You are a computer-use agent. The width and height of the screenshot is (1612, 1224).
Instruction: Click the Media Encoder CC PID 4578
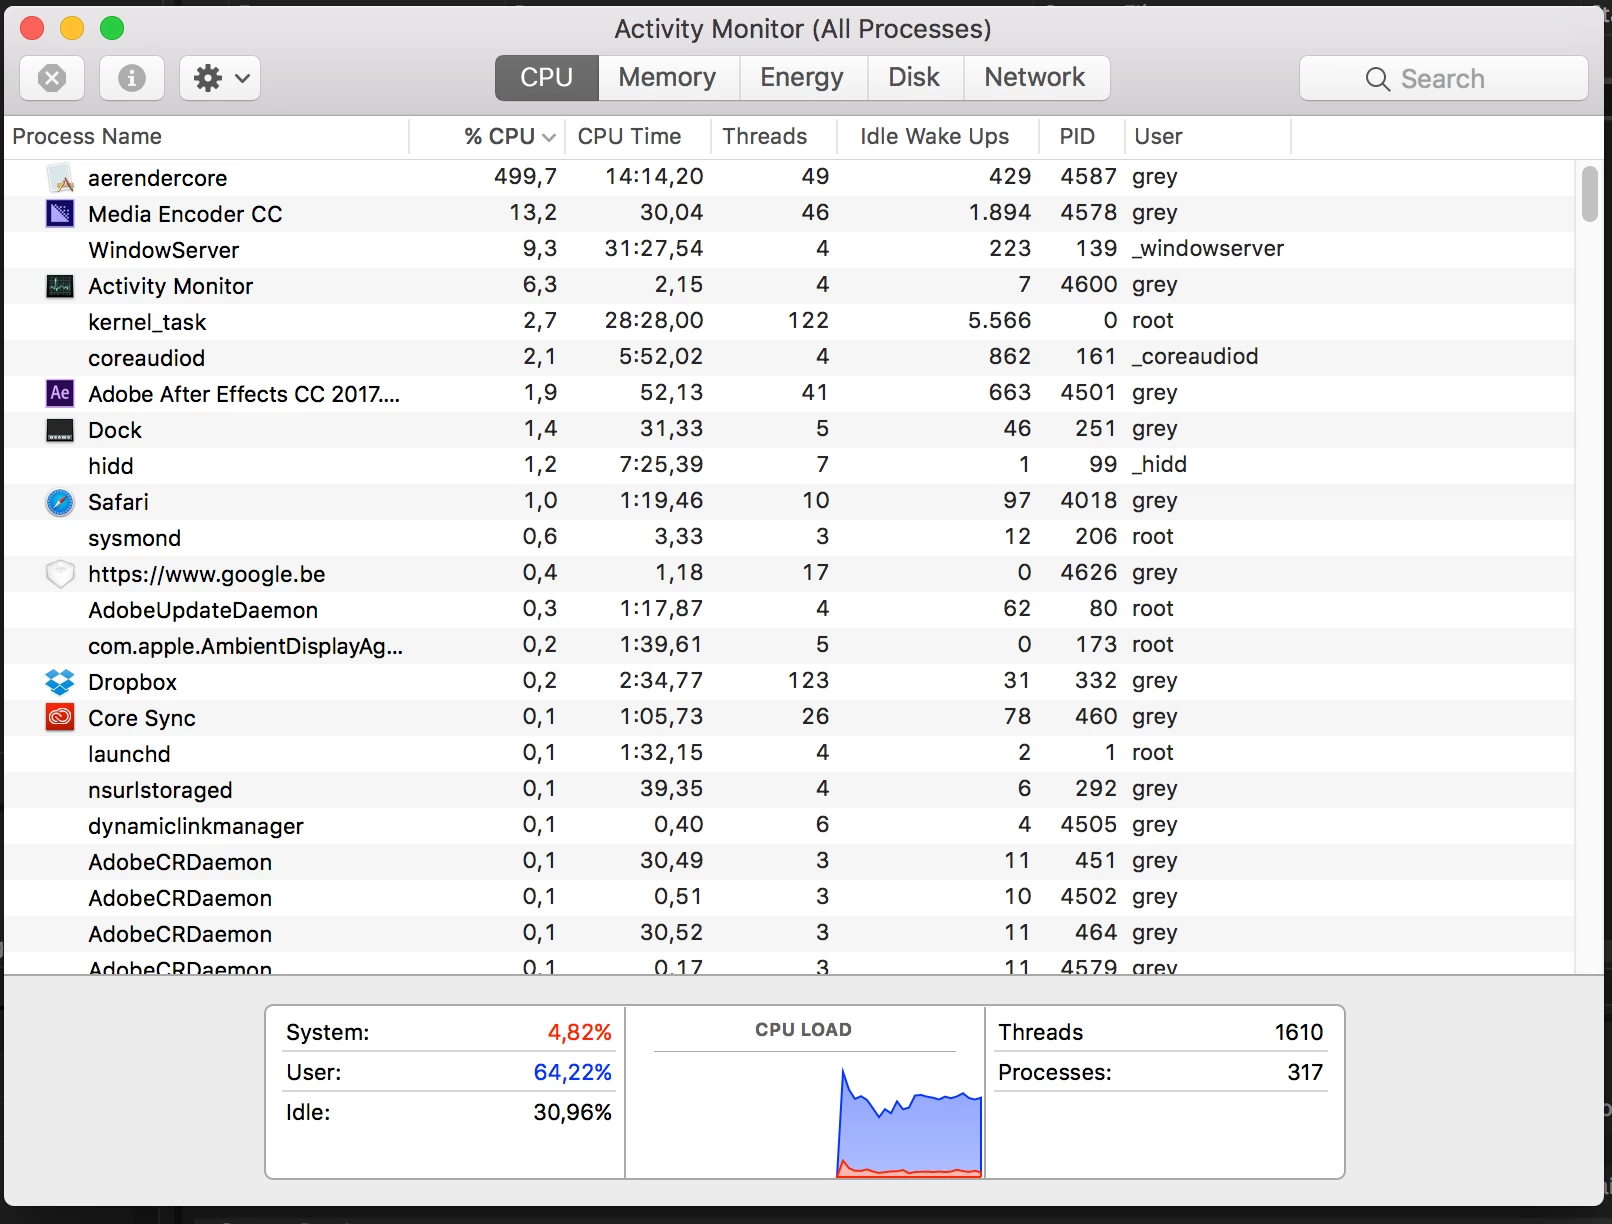click(x=1088, y=213)
